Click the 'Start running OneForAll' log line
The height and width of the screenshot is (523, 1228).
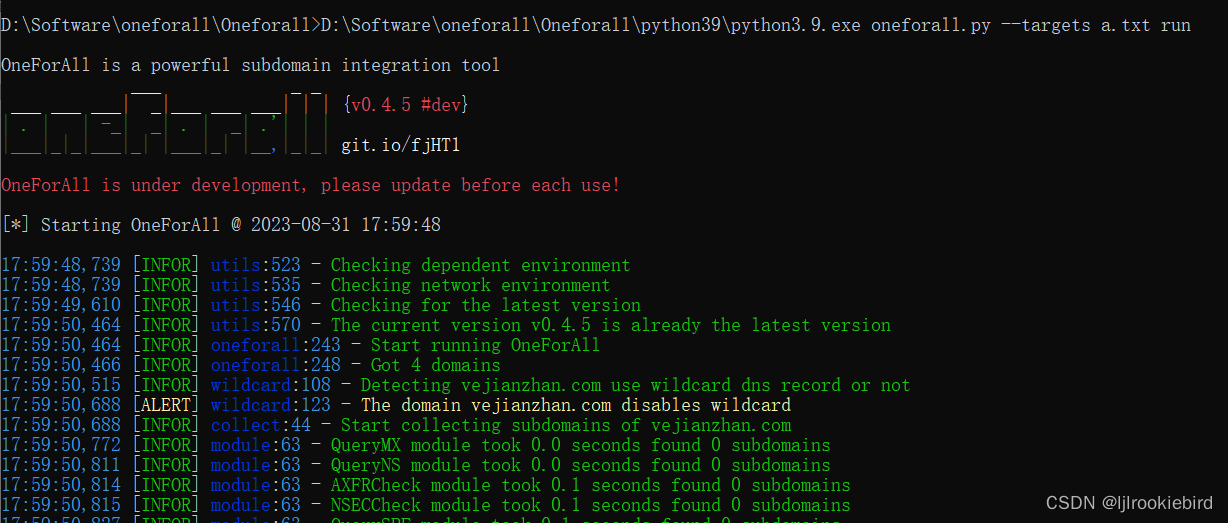coord(301,345)
